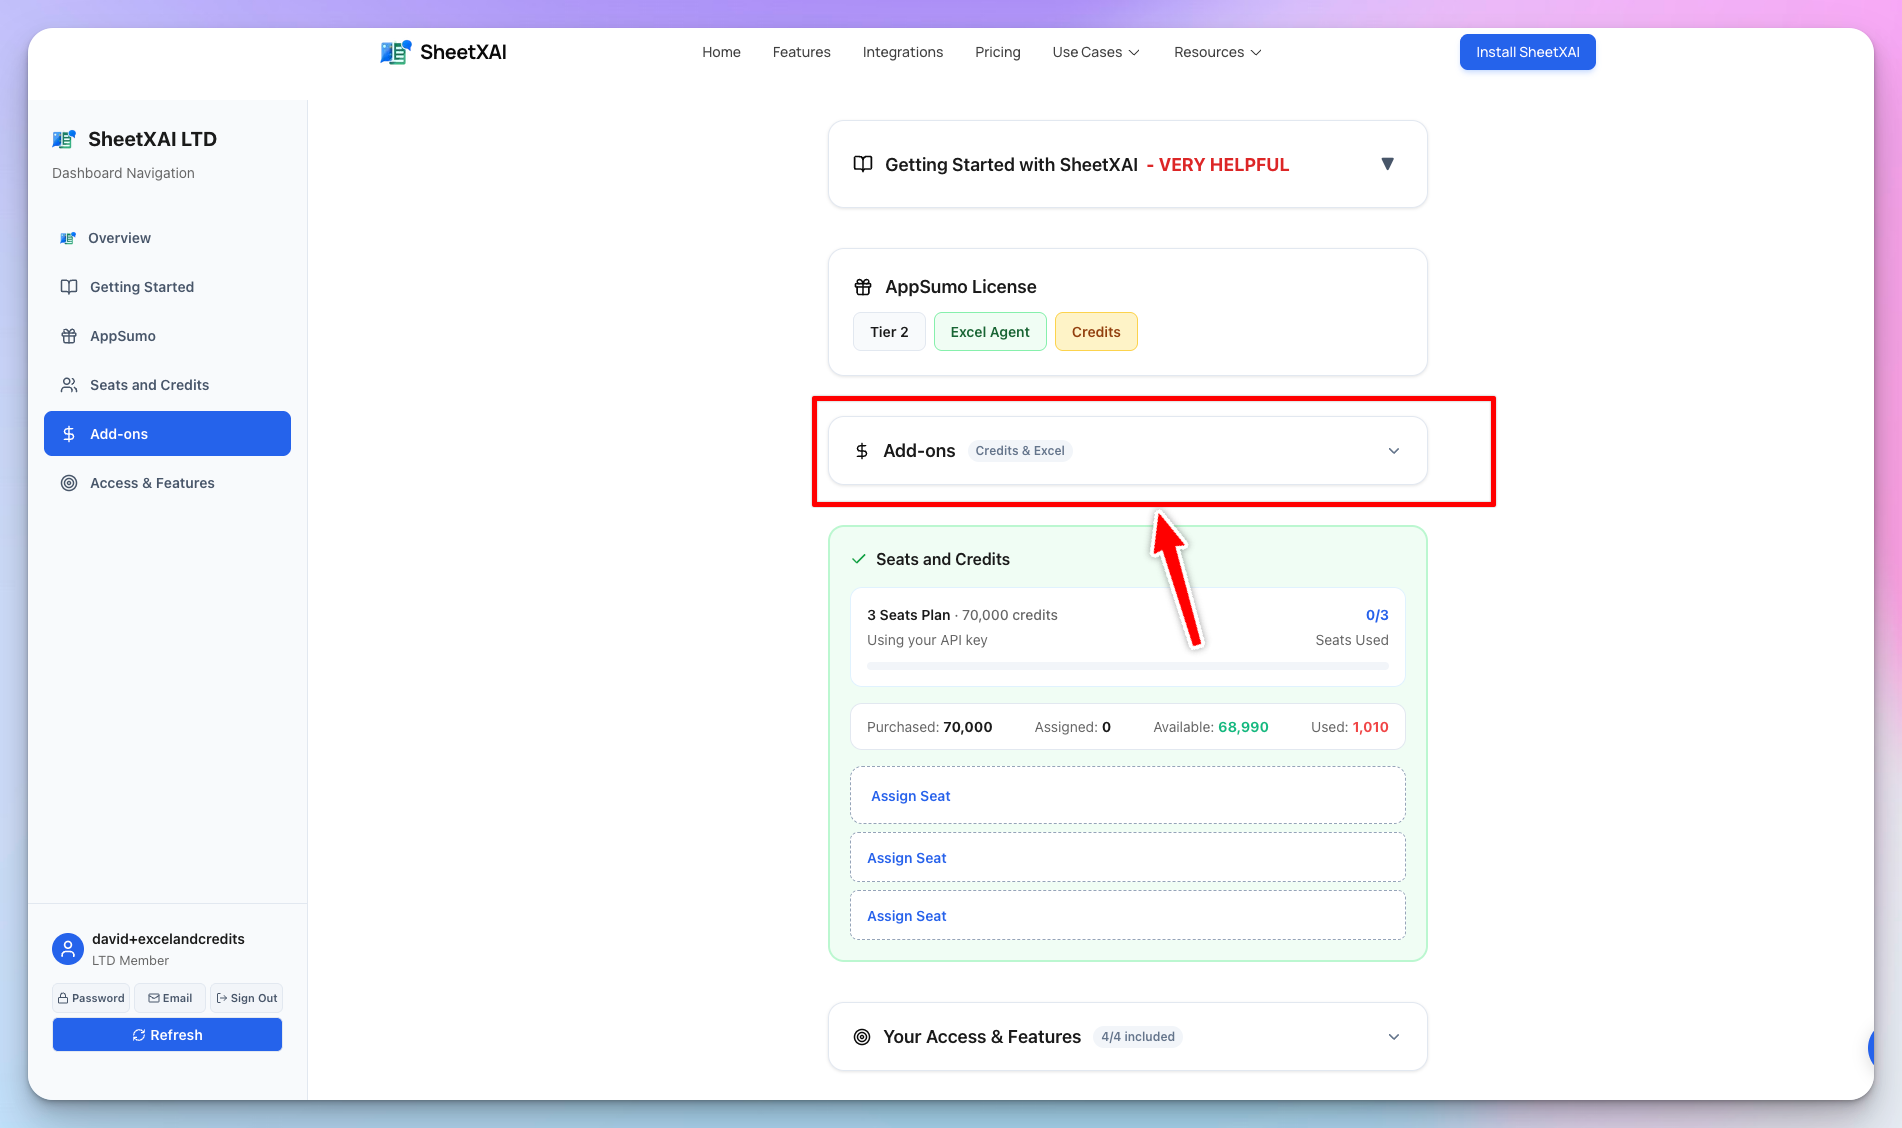Click the Refresh button in the sidebar
This screenshot has width=1902, height=1128.
pyautogui.click(x=167, y=1034)
